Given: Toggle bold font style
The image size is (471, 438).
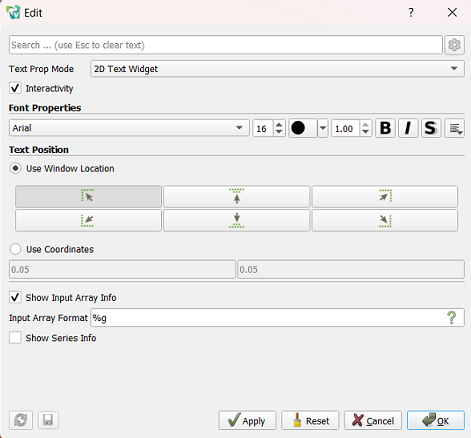Looking at the screenshot, I should [385, 128].
